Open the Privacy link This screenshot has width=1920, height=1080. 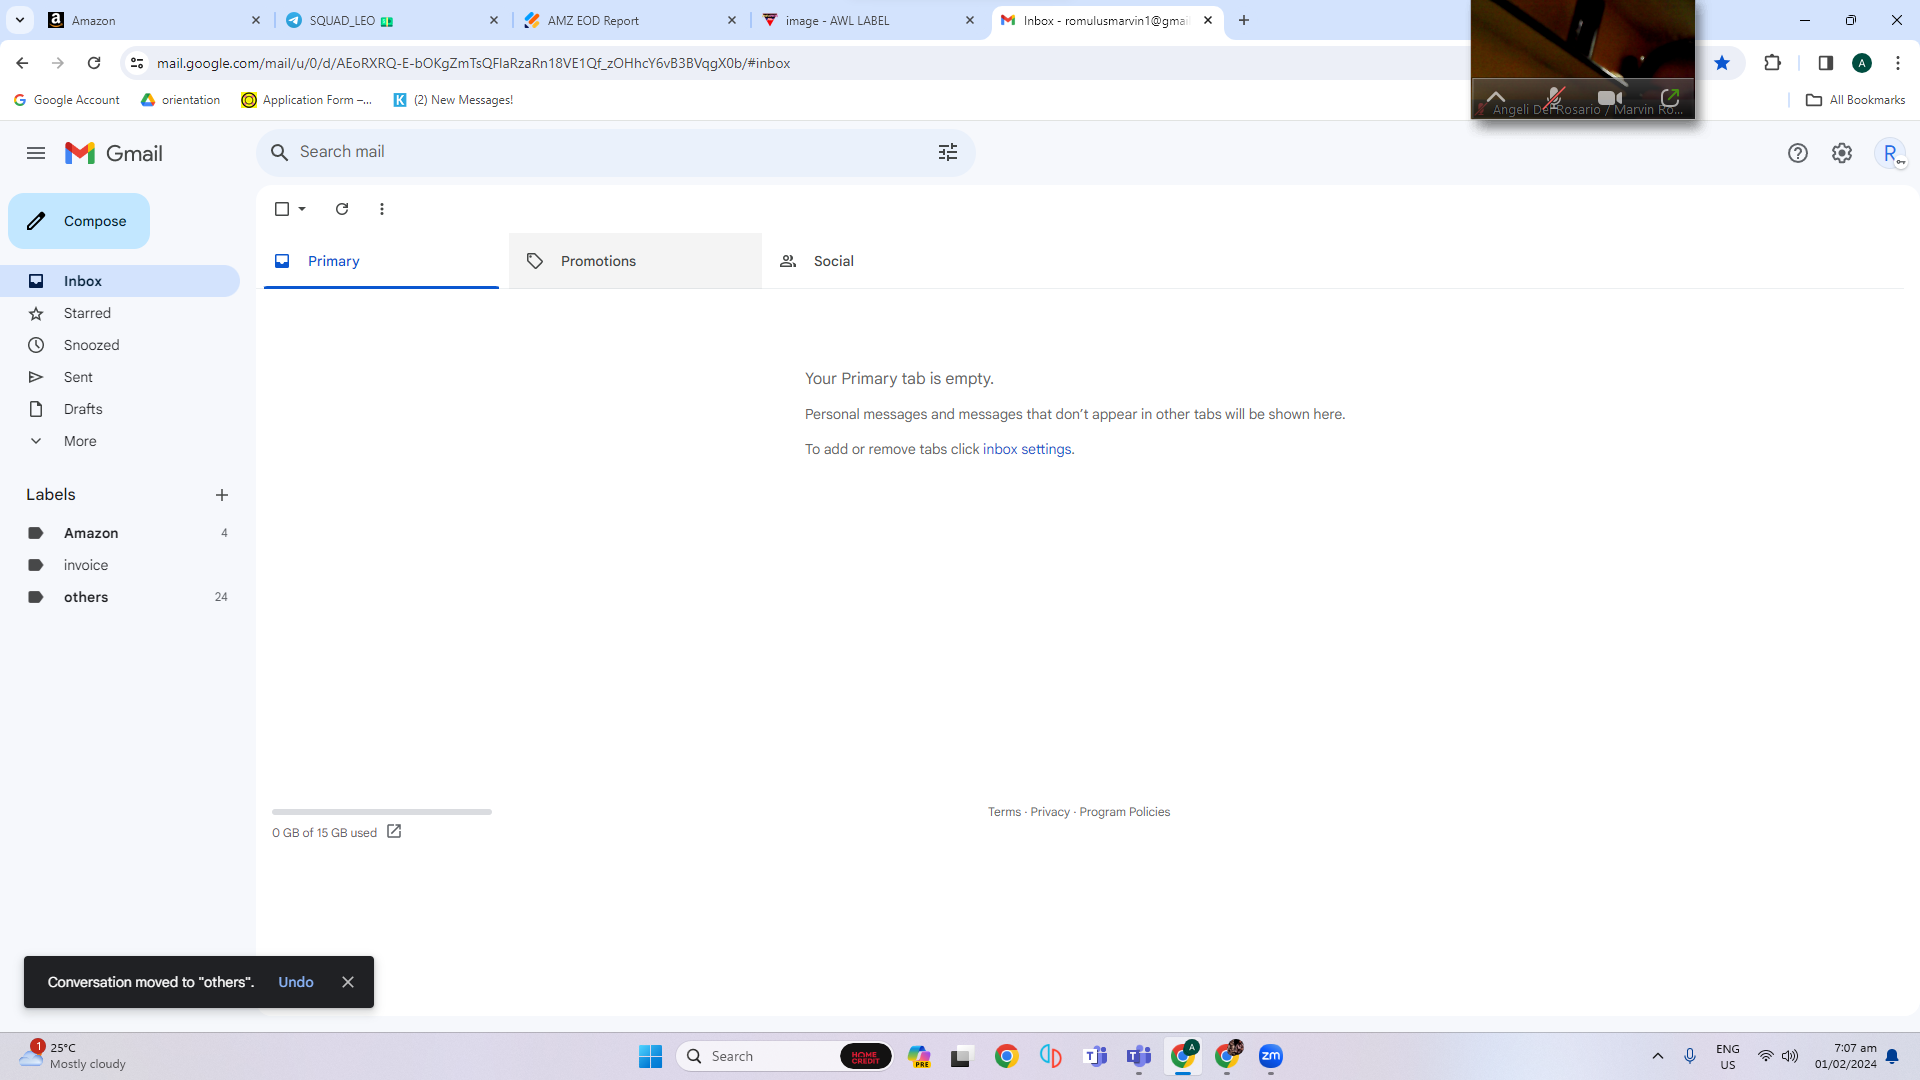click(x=1050, y=812)
